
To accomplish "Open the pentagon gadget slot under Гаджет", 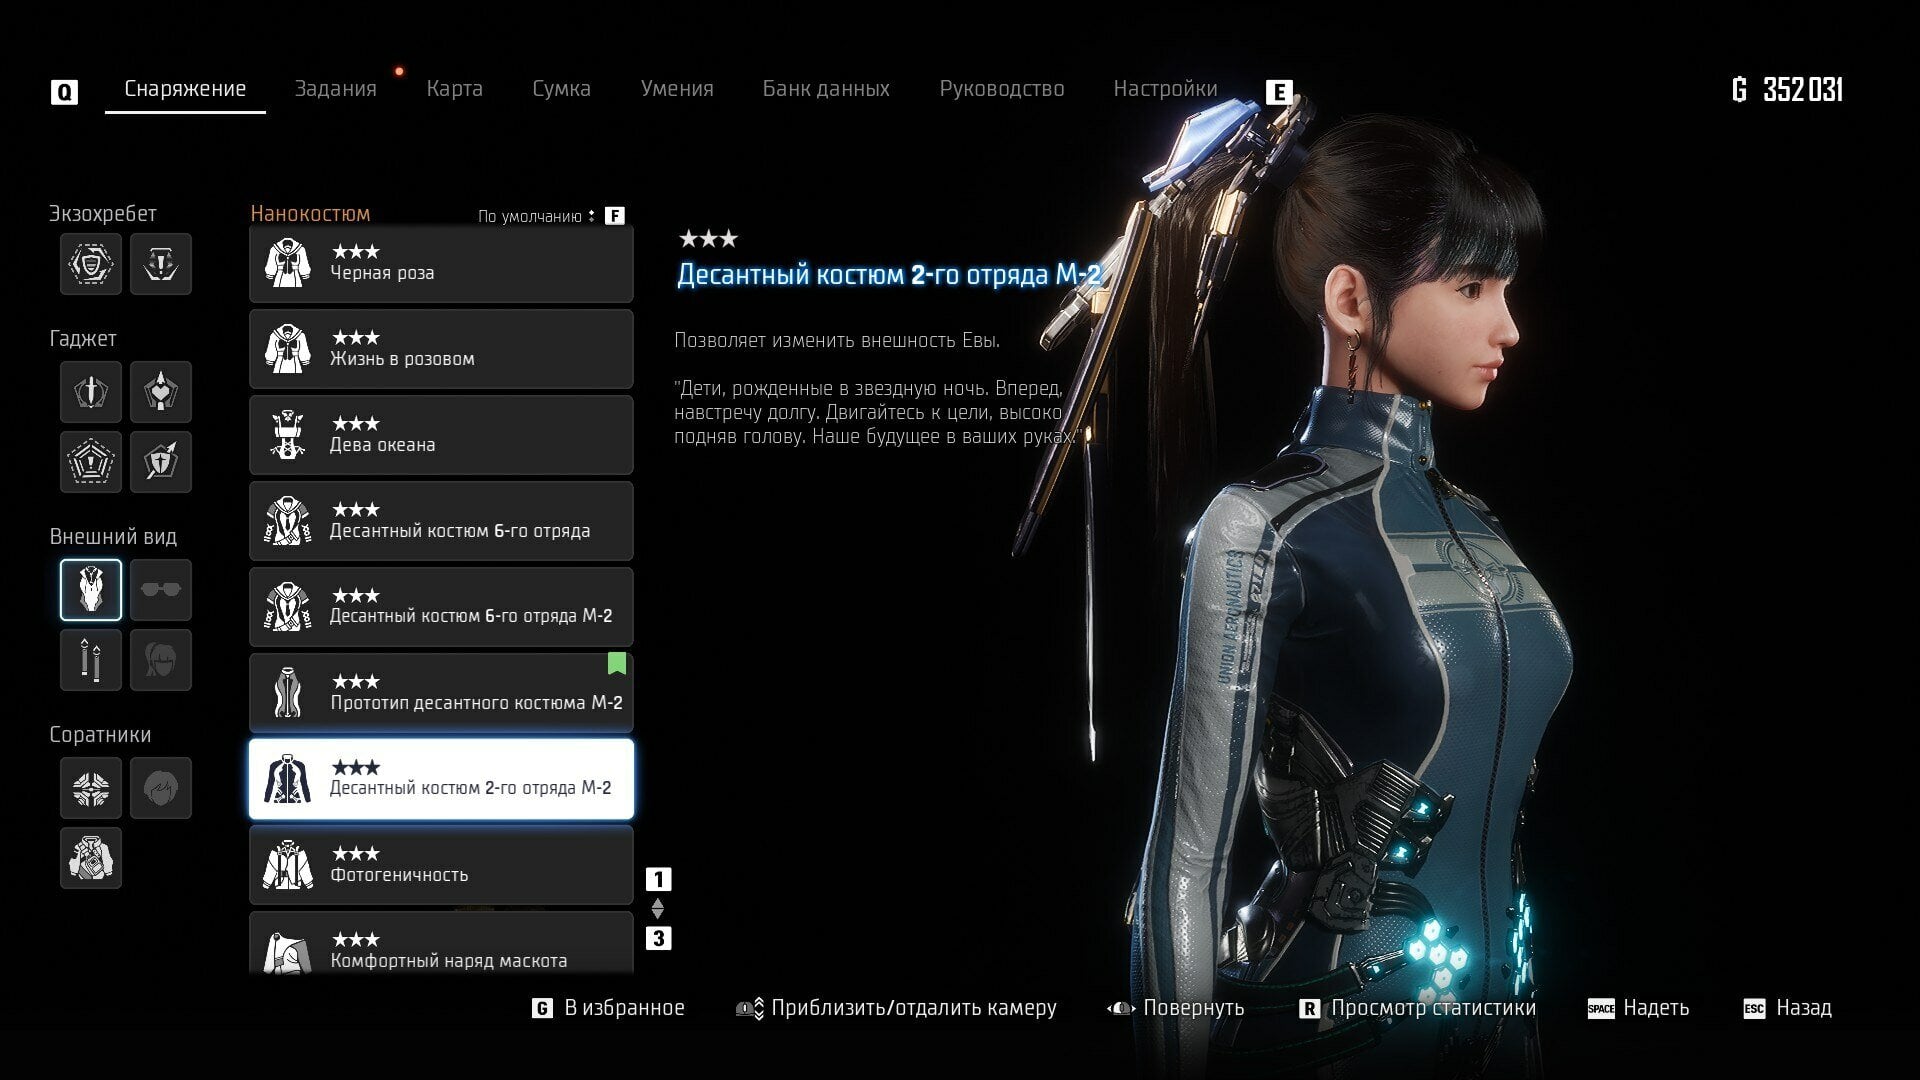I will (x=91, y=462).
